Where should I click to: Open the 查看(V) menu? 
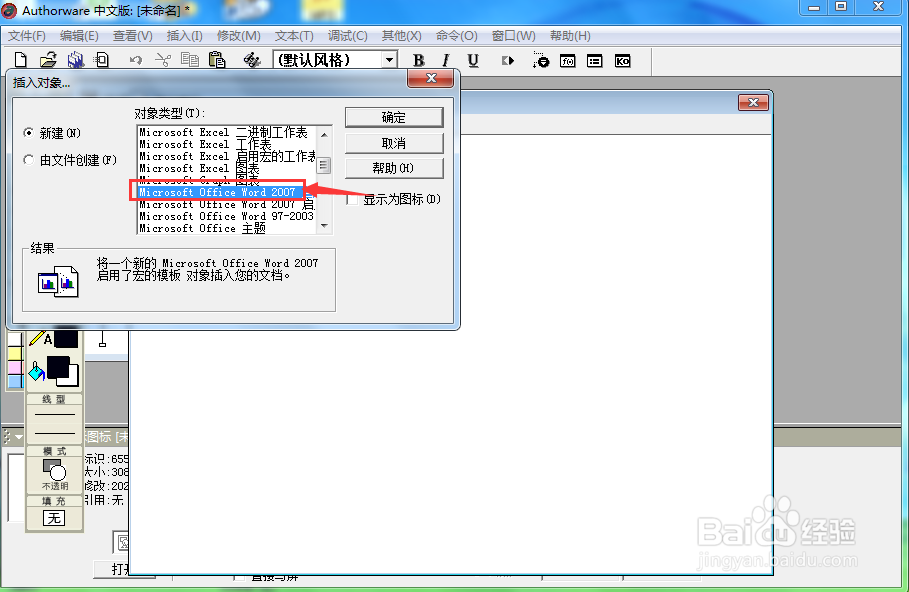point(132,36)
